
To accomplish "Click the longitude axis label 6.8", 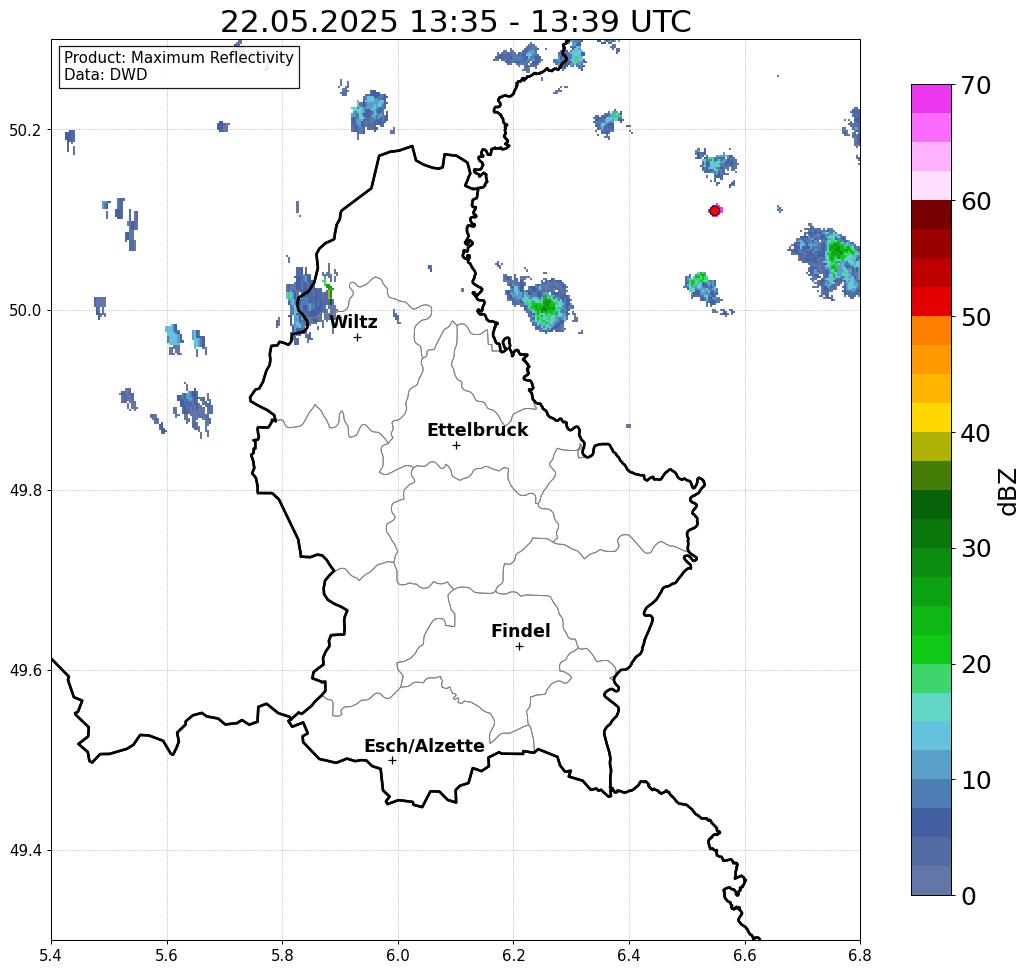I will coord(860,955).
